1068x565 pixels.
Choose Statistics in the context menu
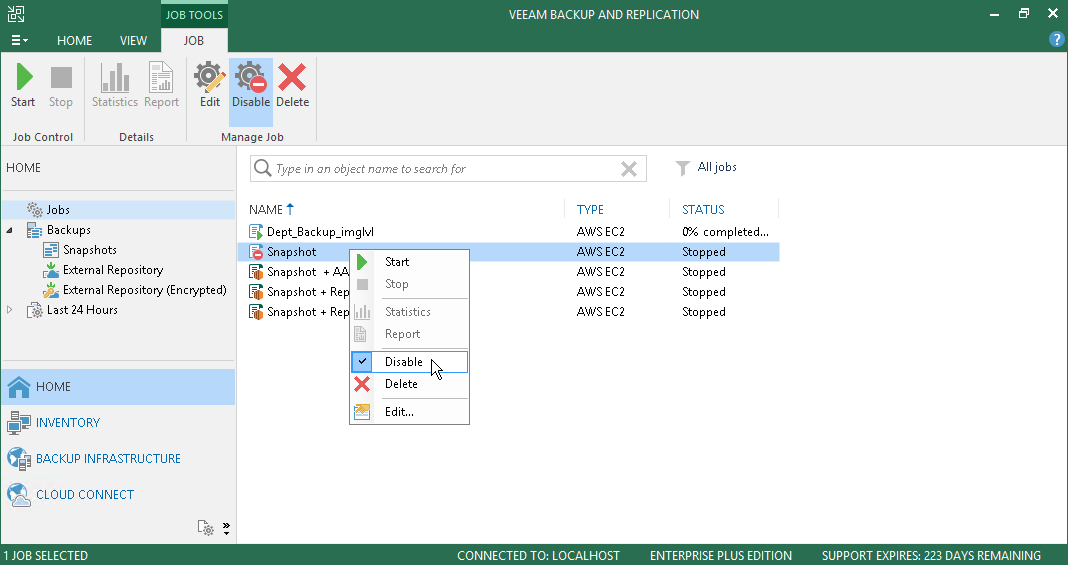pyautogui.click(x=409, y=312)
